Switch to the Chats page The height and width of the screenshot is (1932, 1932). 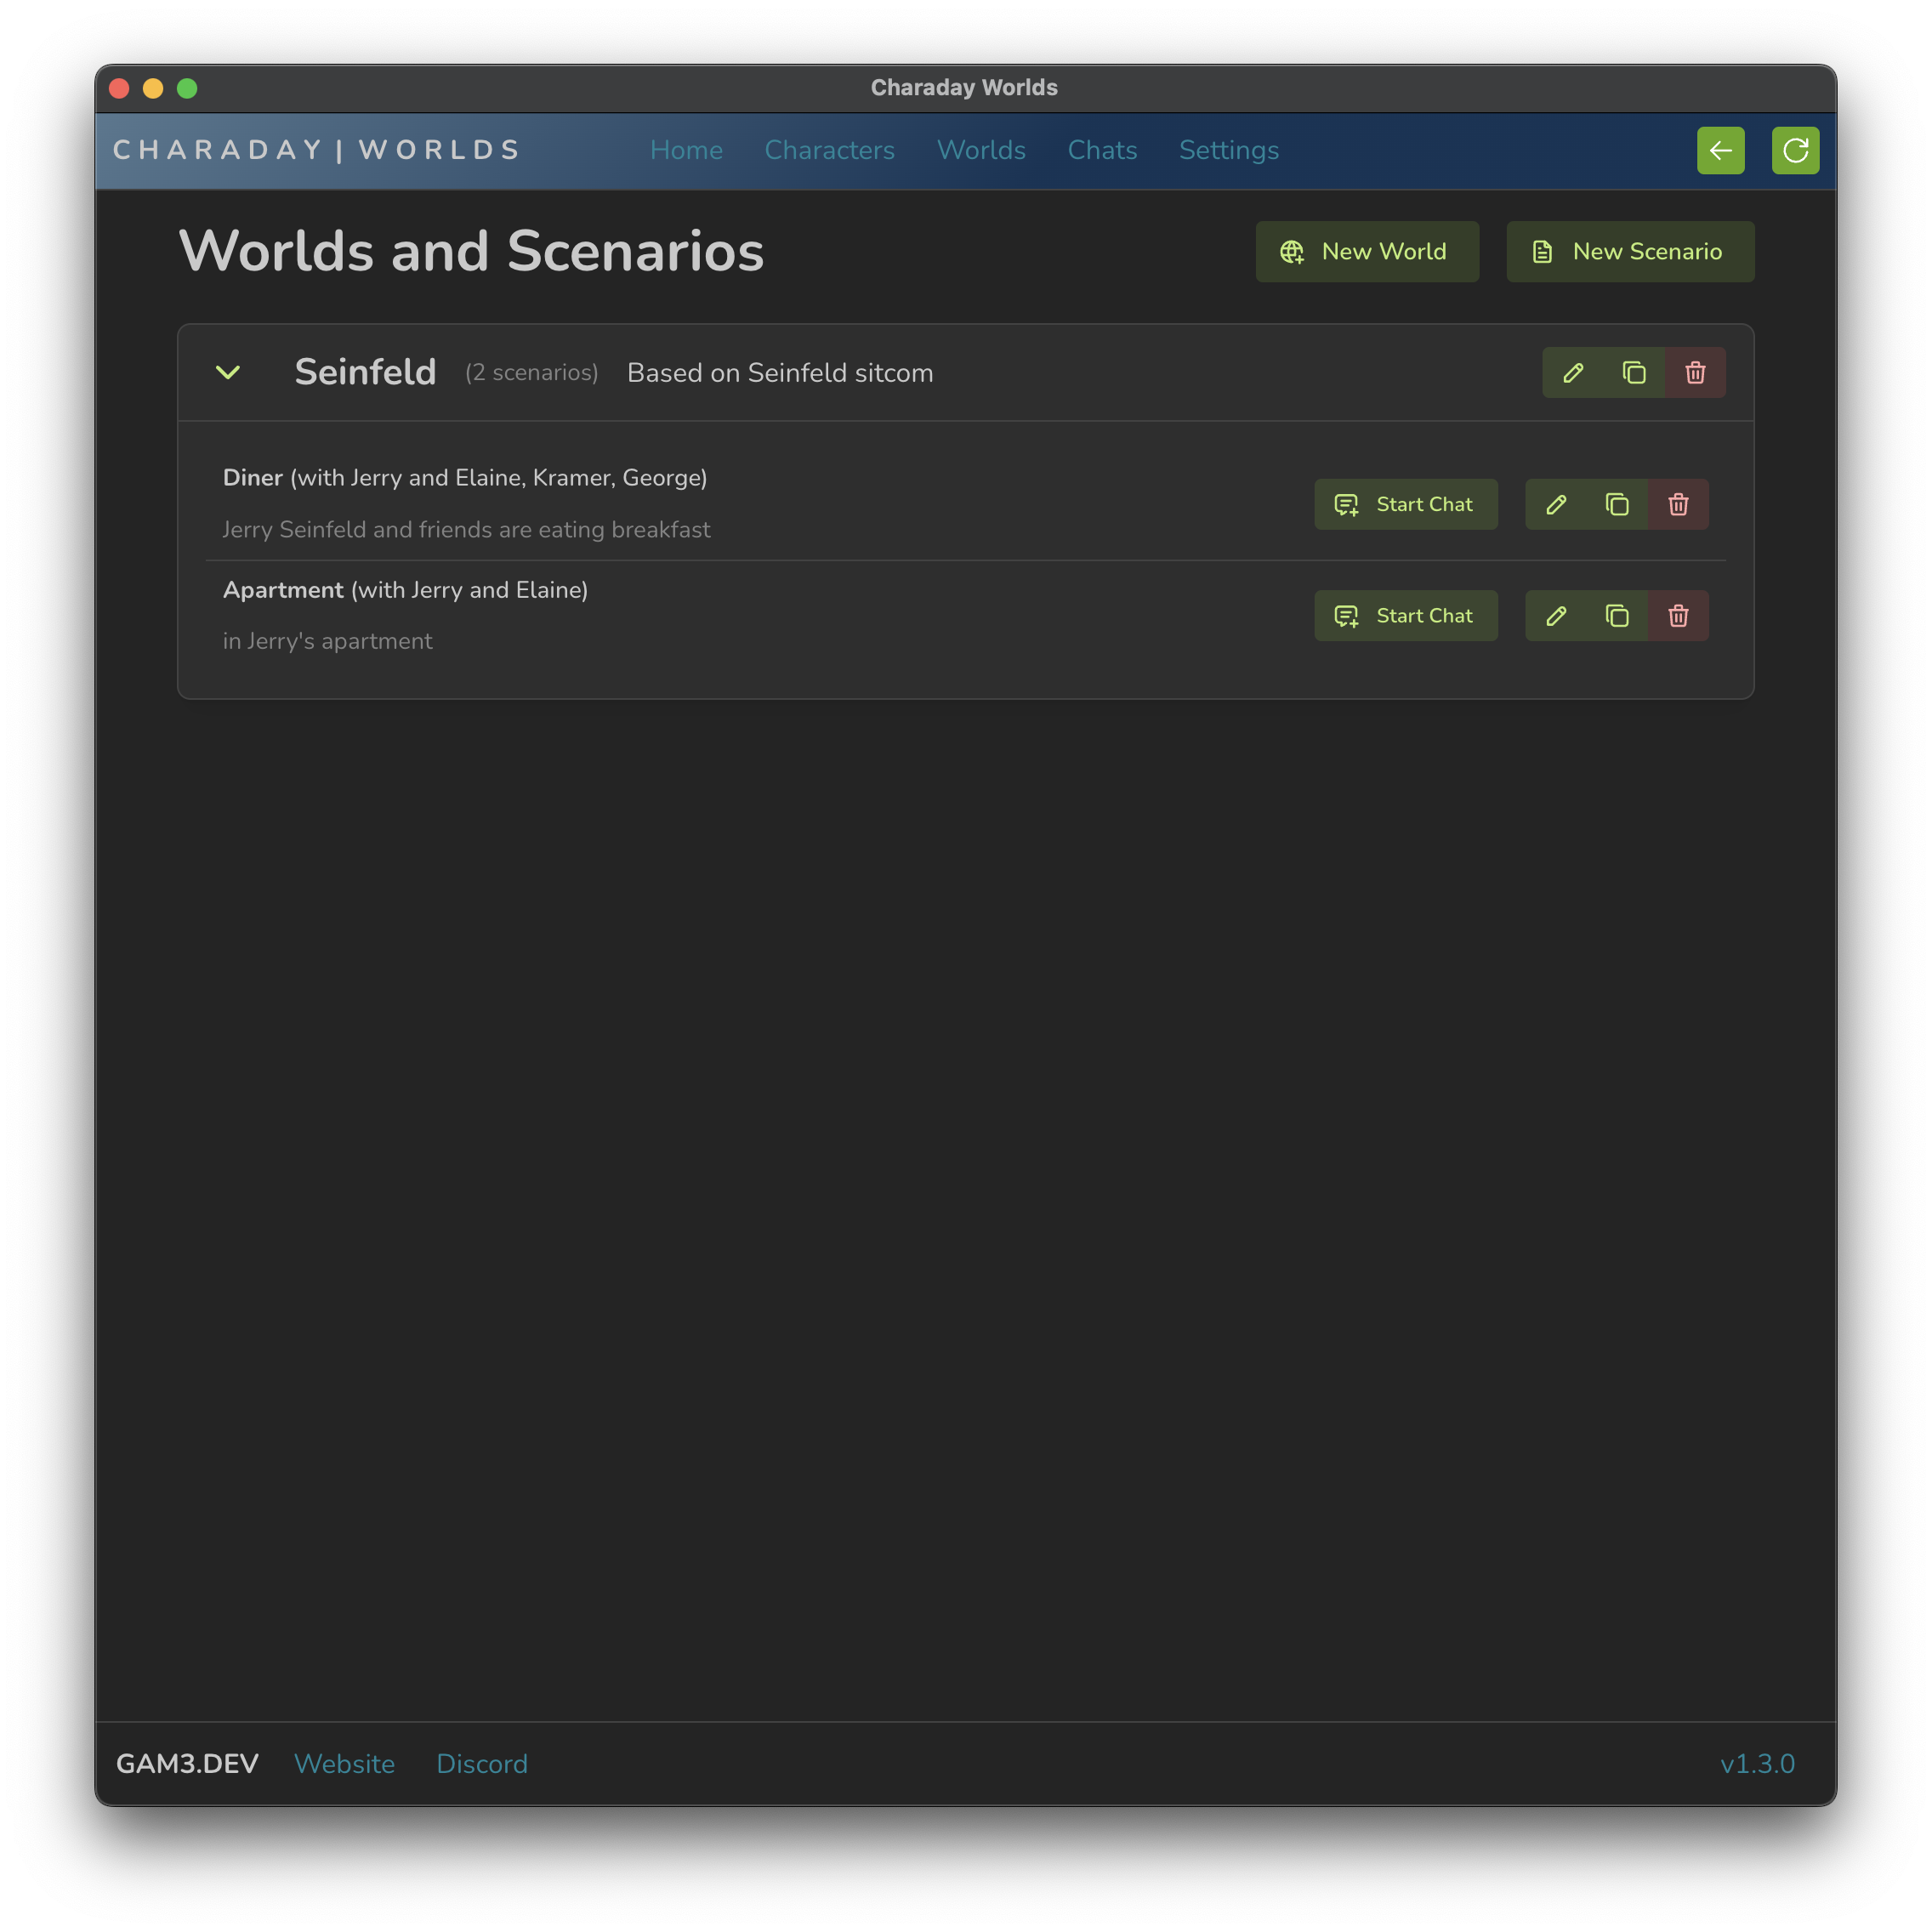coord(1102,150)
